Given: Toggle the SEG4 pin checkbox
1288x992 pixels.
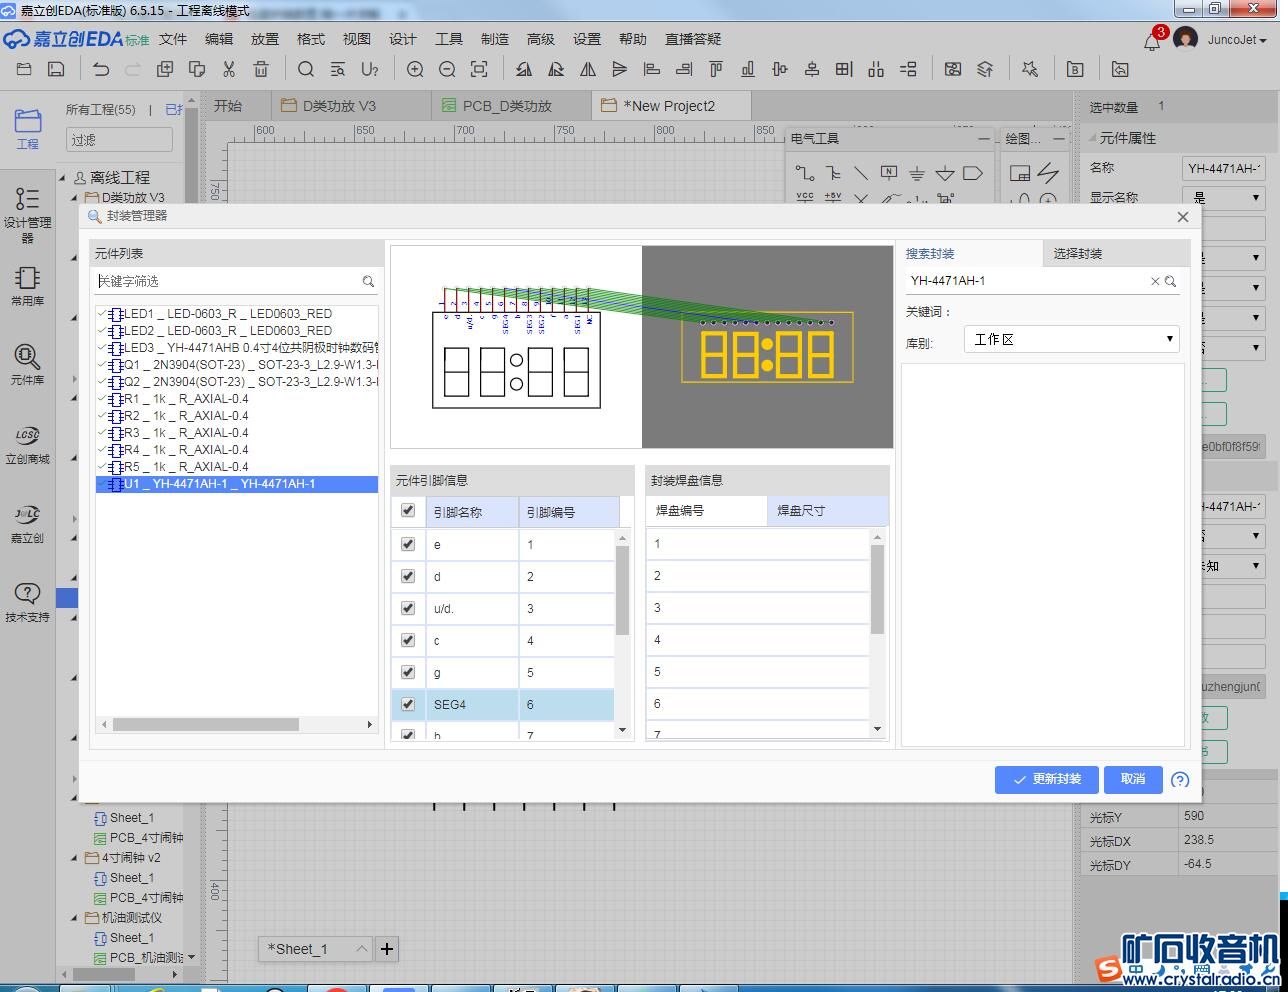Looking at the screenshot, I should [x=407, y=704].
